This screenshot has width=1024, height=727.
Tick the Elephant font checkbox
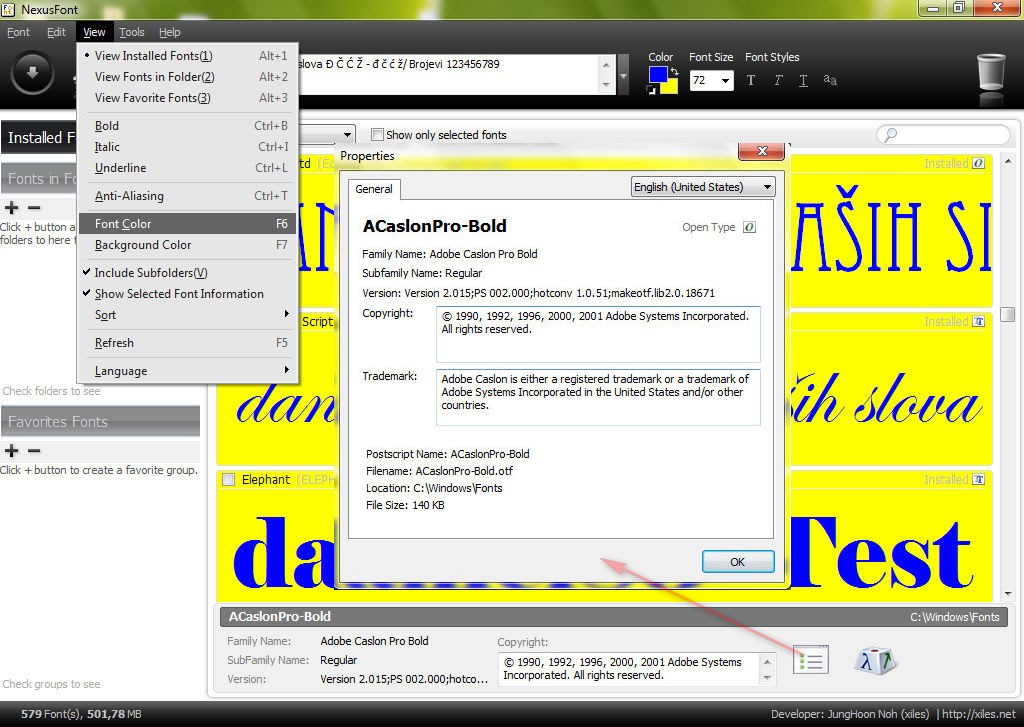click(x=229, y=479)
